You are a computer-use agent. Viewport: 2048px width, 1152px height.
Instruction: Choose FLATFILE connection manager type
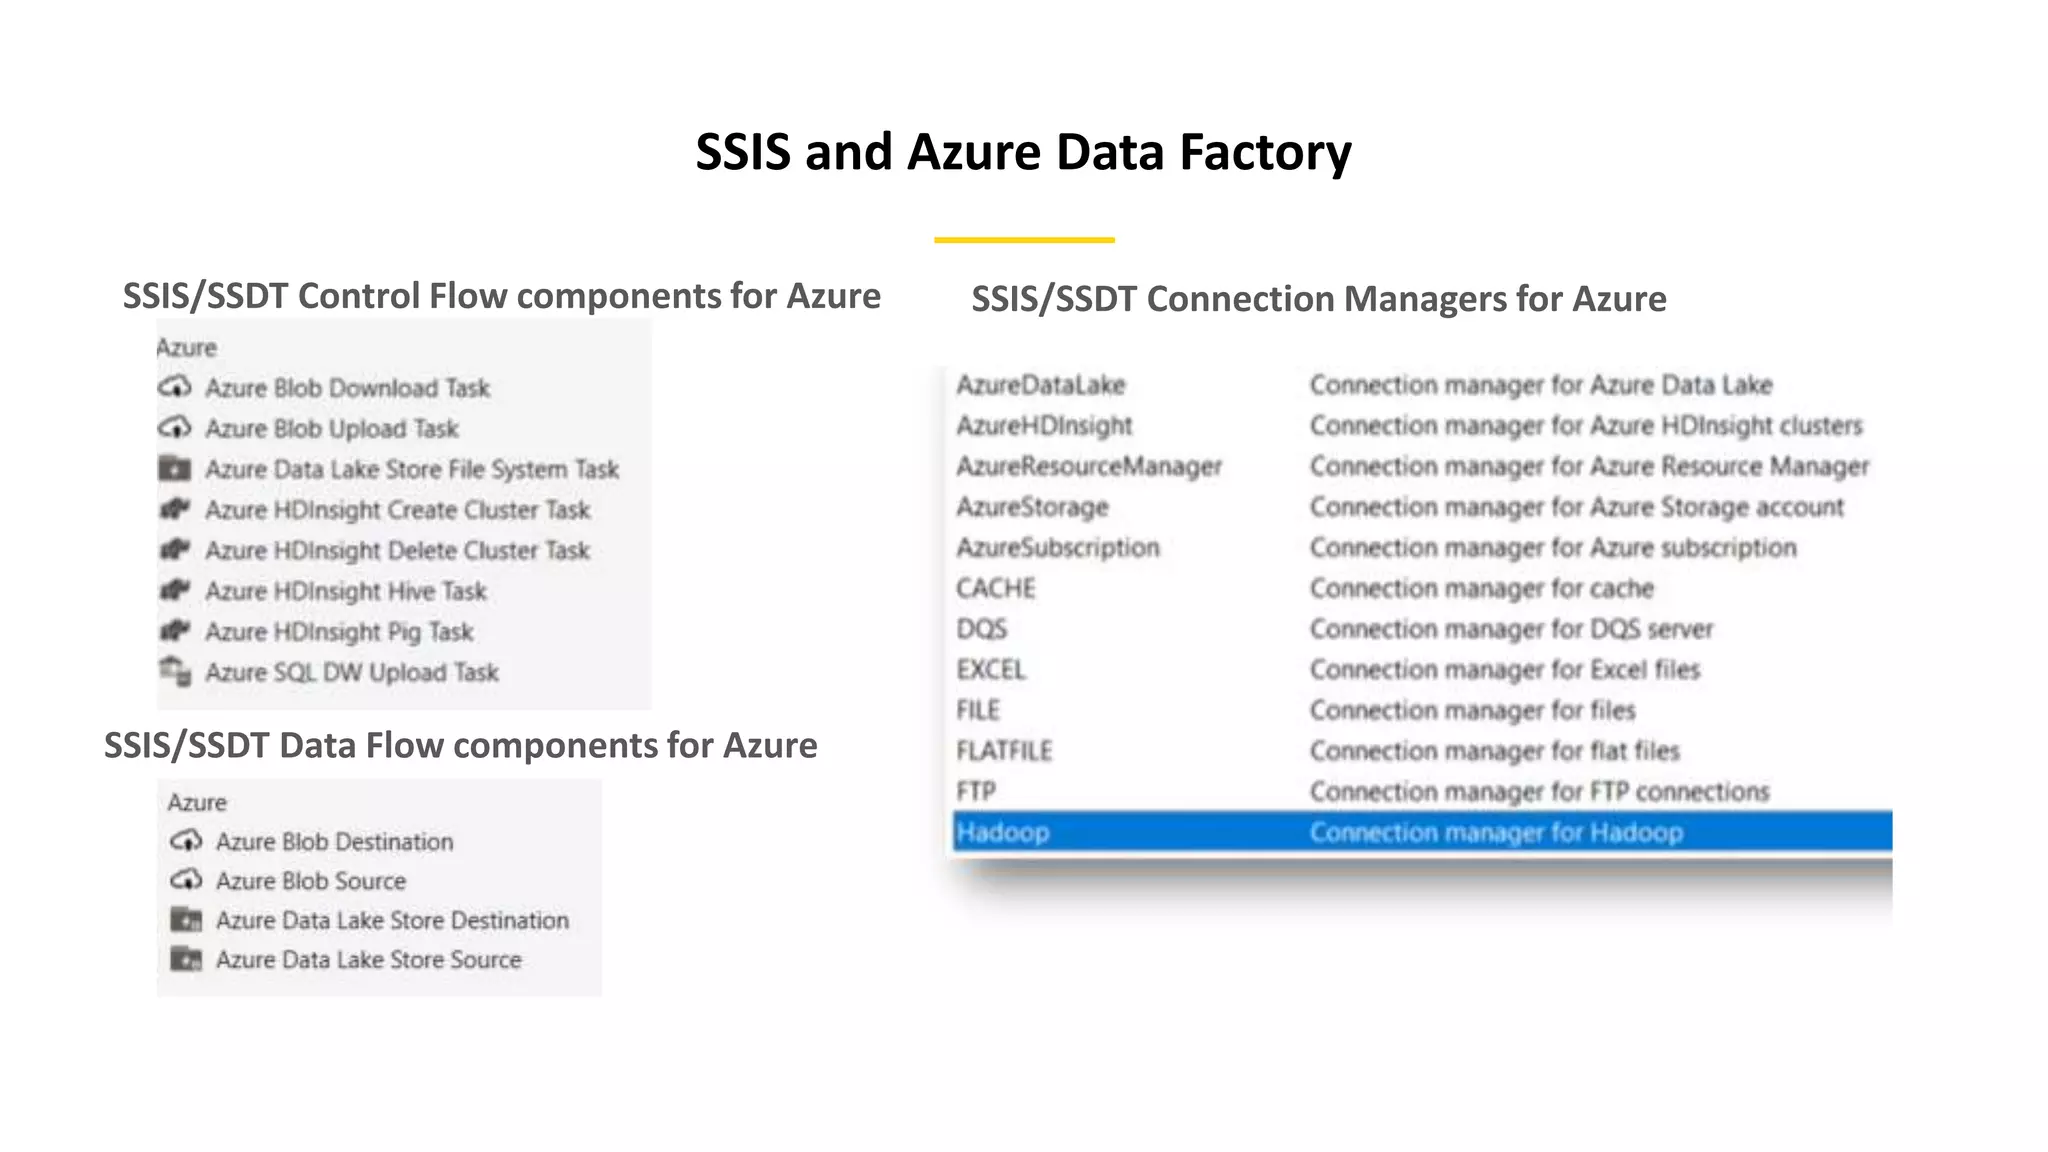tap(1003, 751)
